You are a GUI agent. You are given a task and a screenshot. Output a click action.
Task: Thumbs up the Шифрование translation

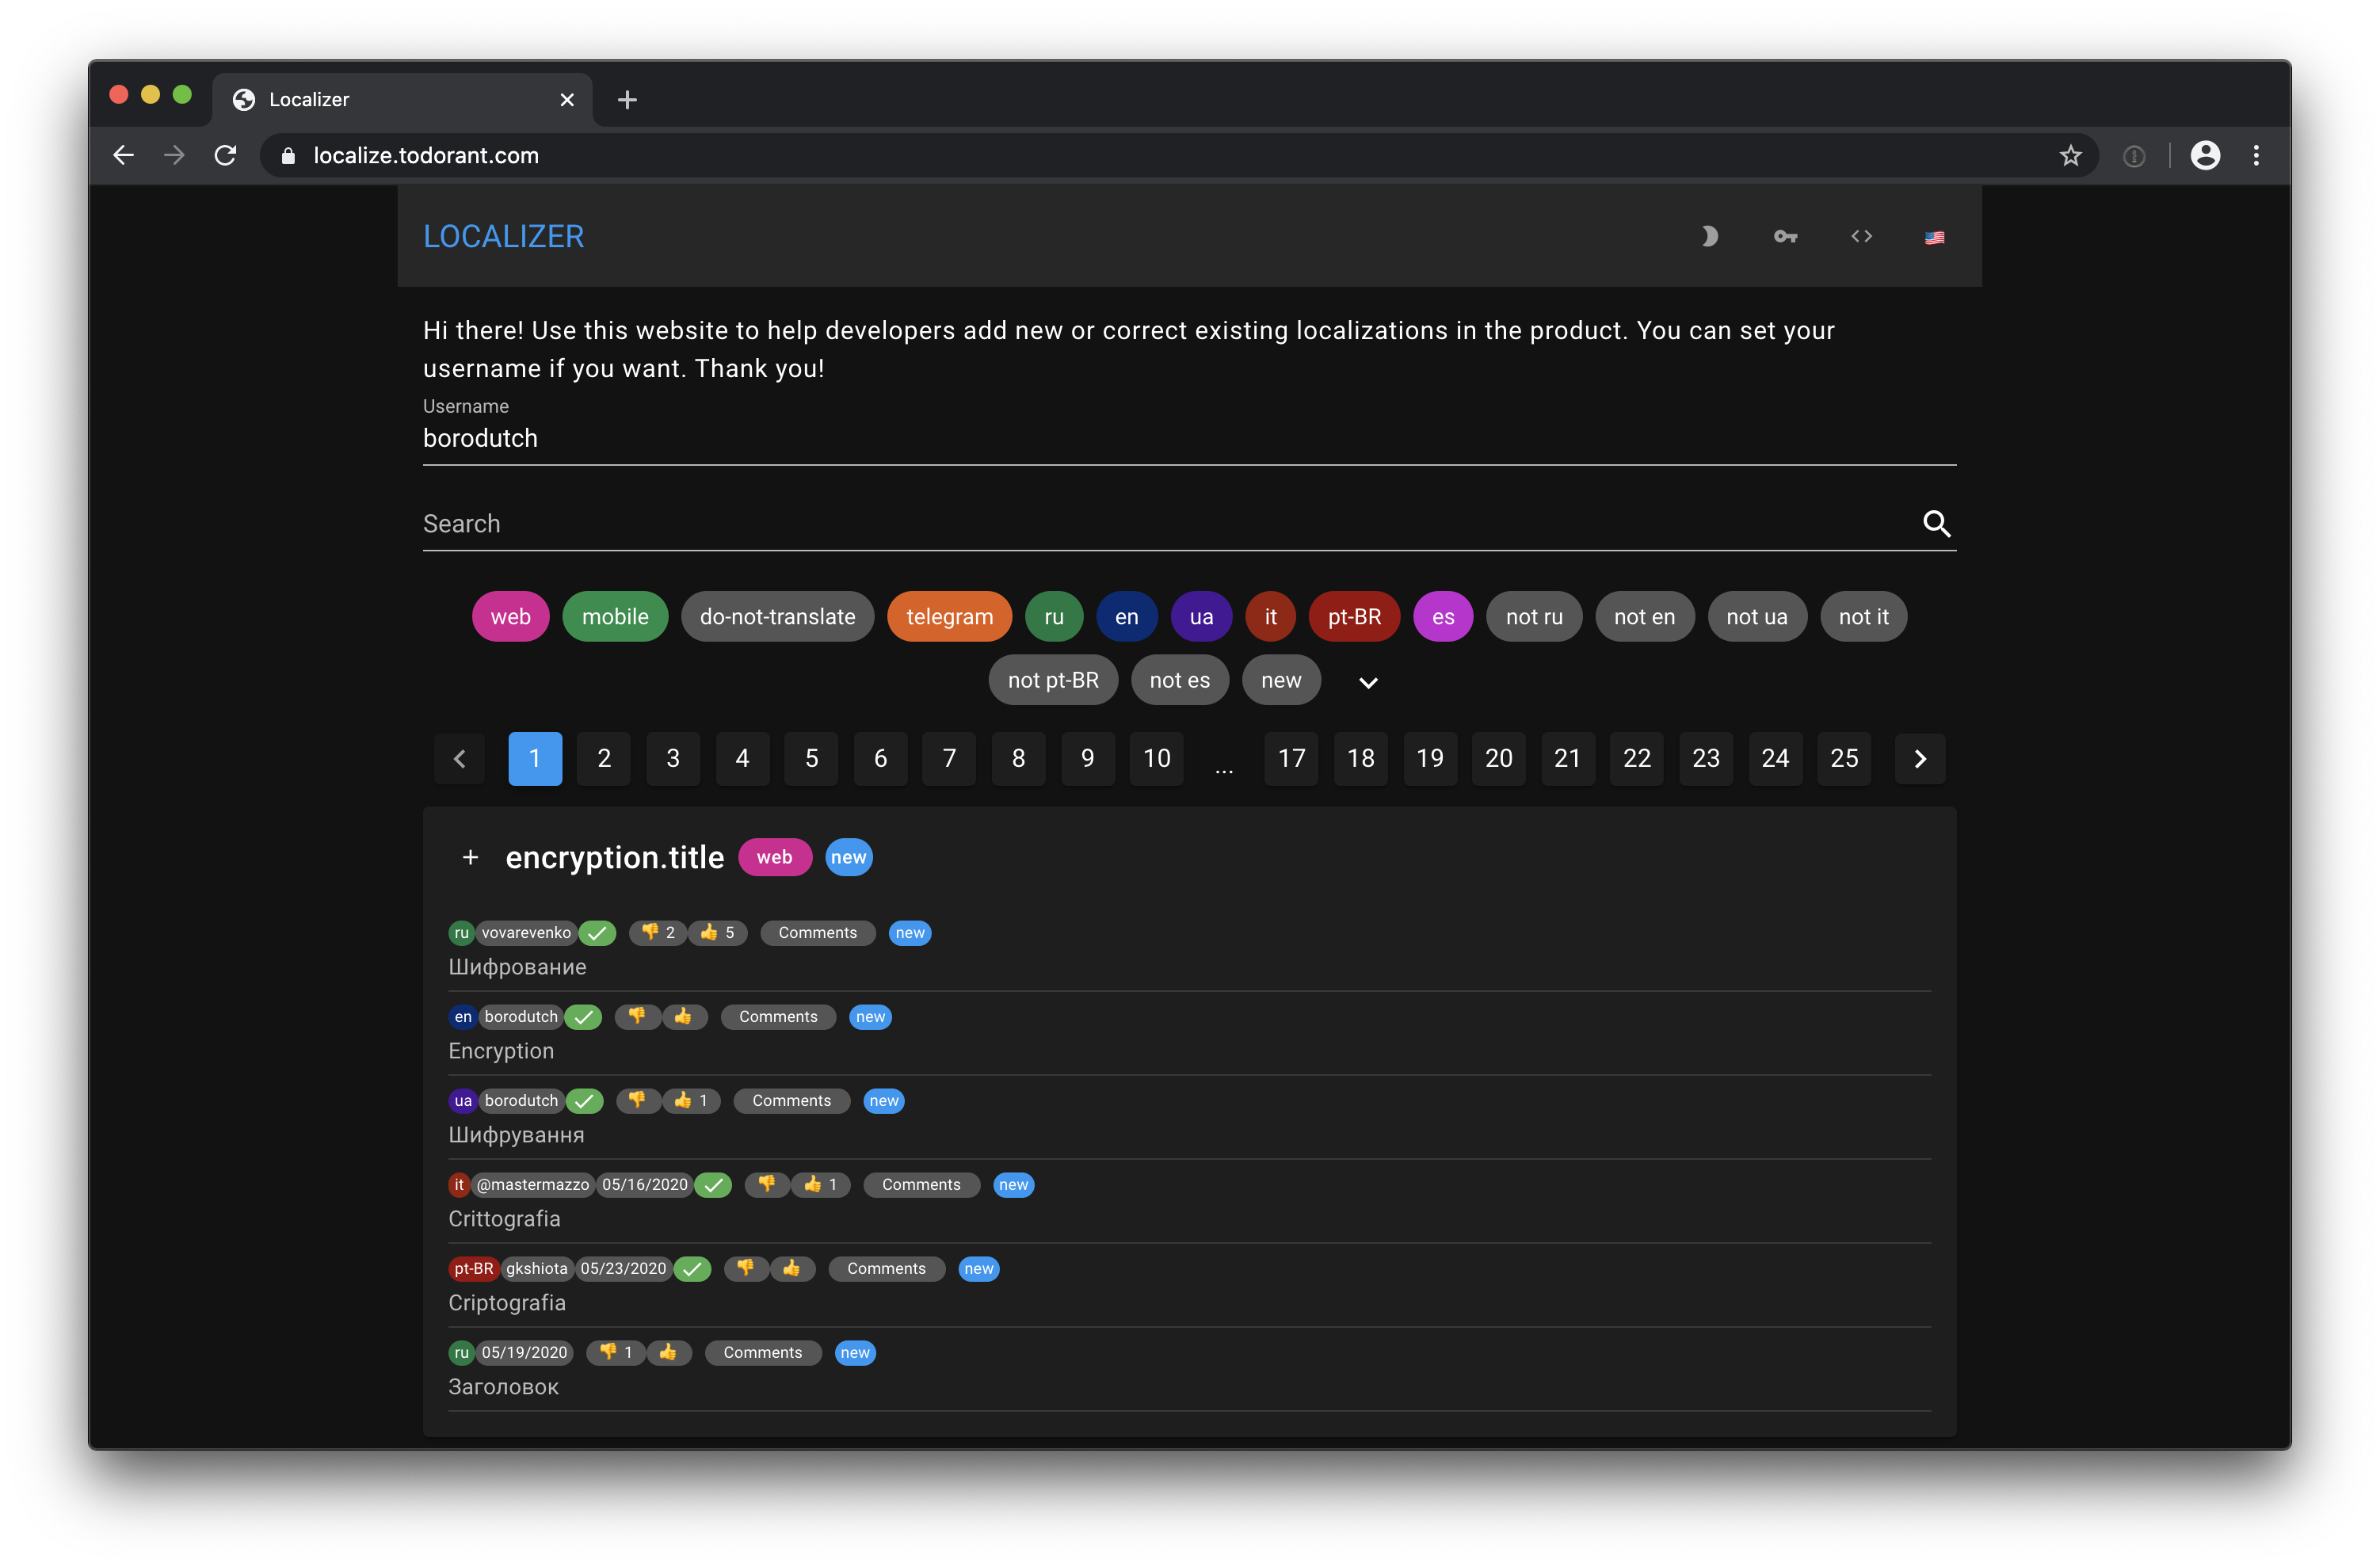(718, 932)
